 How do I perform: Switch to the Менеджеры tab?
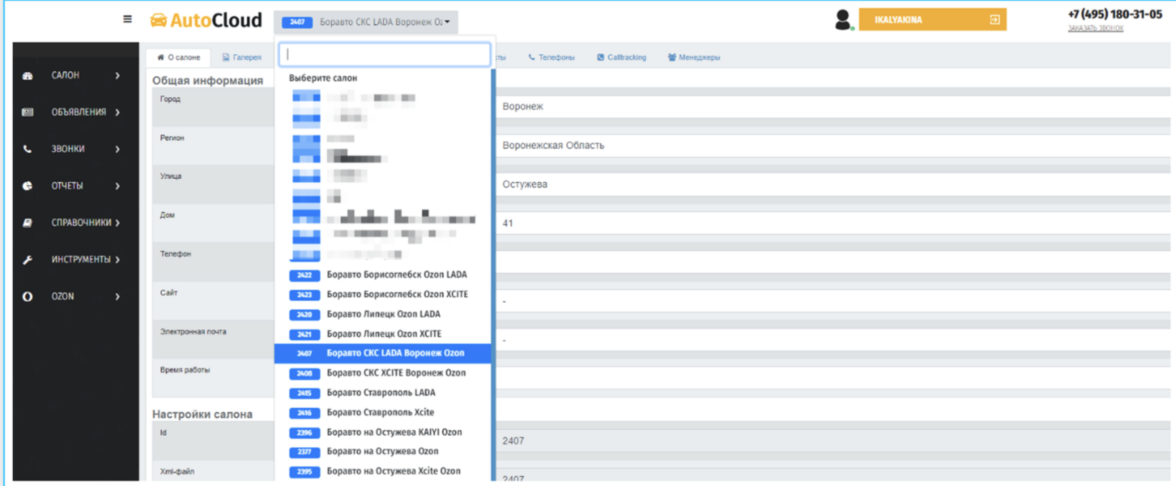tap(694, 57)
